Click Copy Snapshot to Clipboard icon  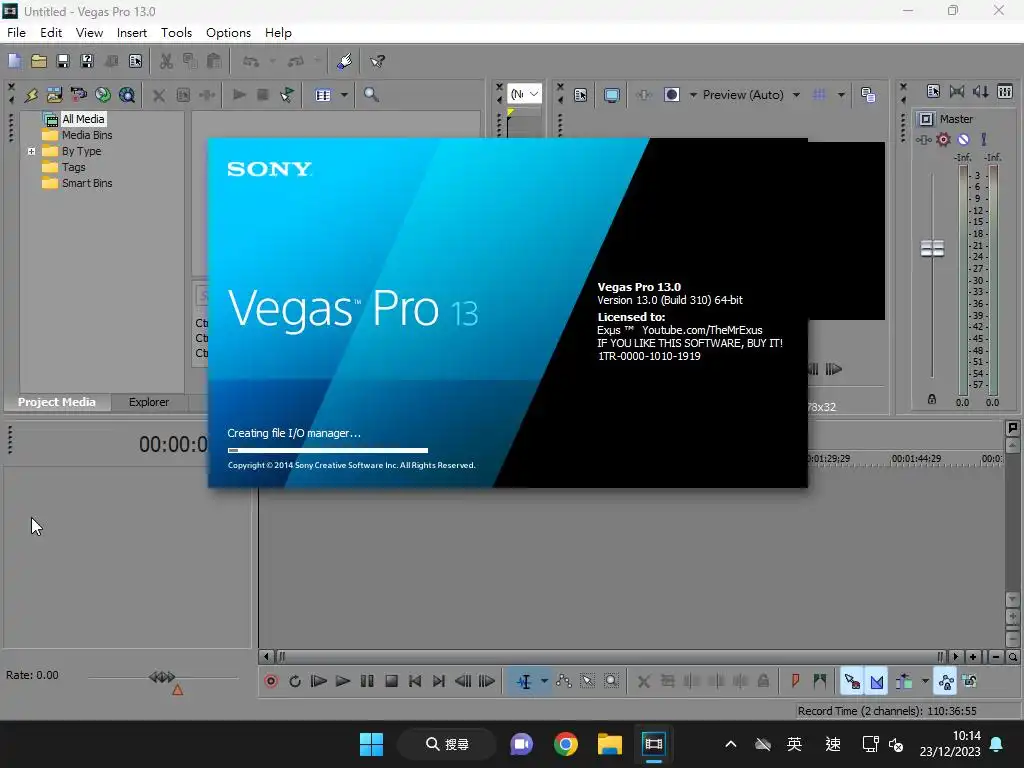pos(868,95)
